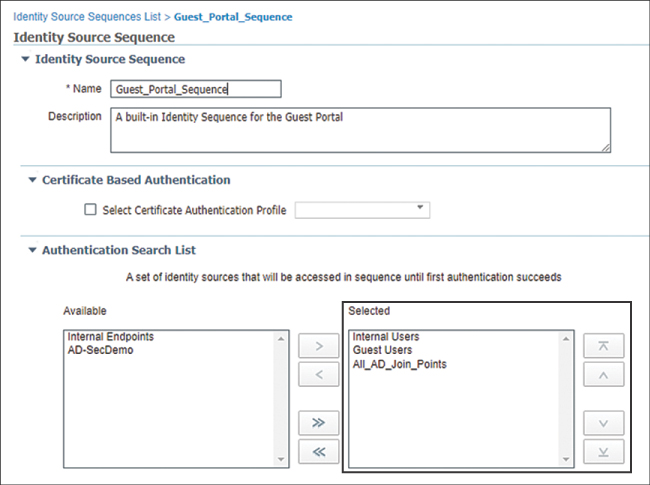Image resolution: width=650 pixels, height=485 pixels.
Task: Click the move down arrow button
Action: 604,423
